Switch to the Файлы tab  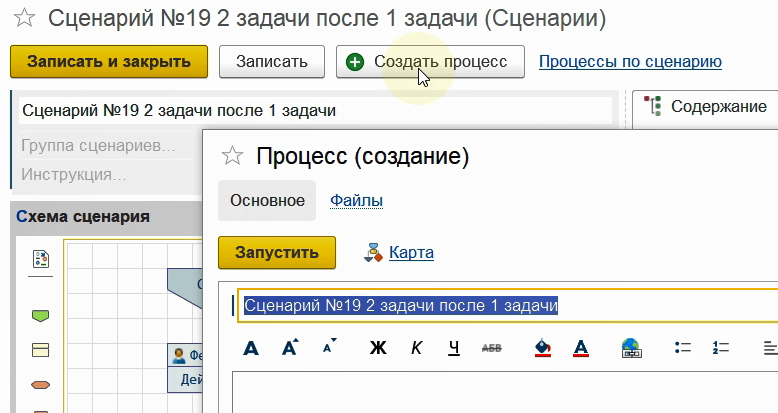[x=356, y=200]
